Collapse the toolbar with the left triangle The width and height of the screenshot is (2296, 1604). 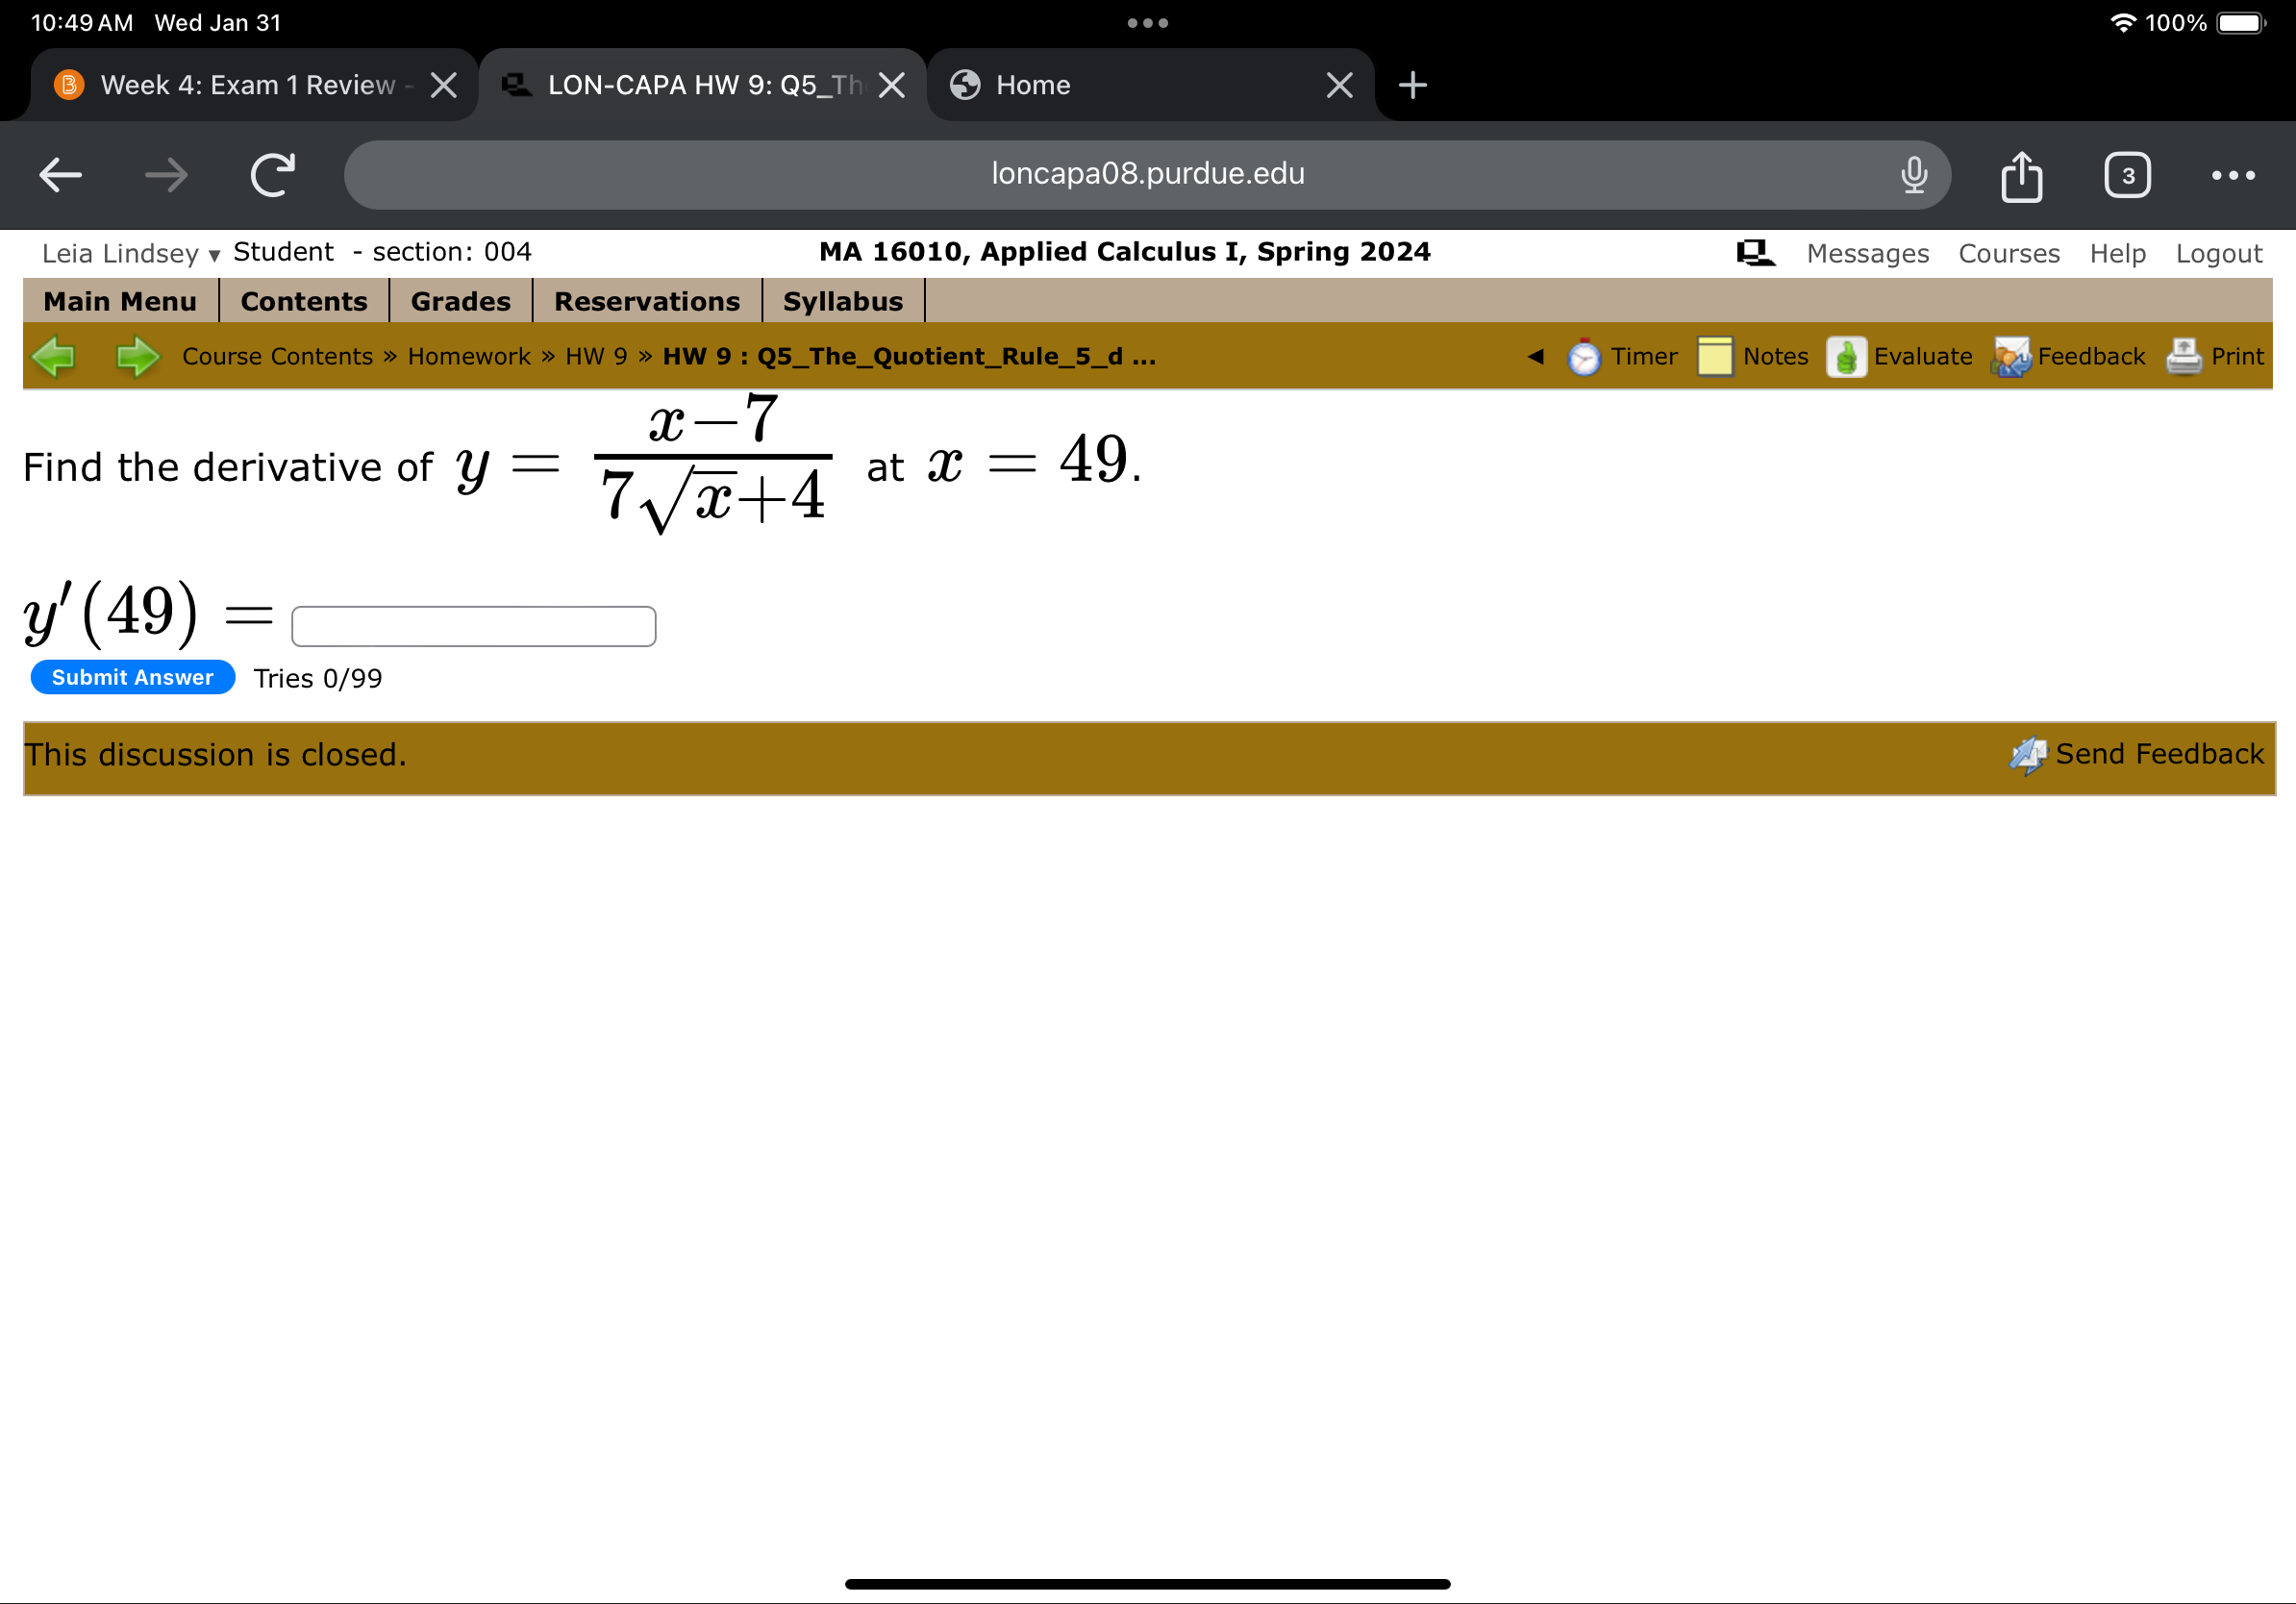click(x=1537, y=356)
